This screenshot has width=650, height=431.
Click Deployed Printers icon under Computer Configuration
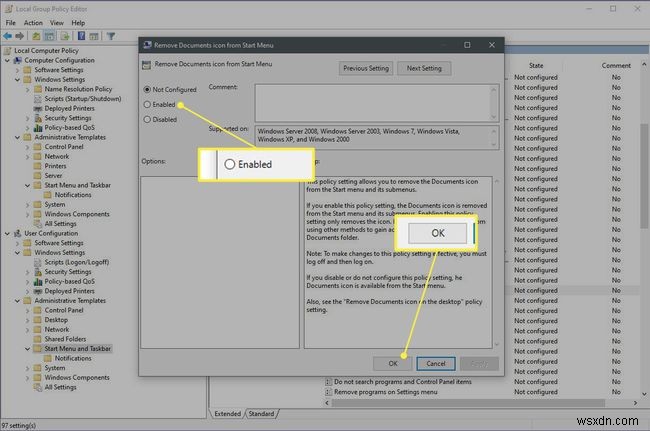coord(38,109)
